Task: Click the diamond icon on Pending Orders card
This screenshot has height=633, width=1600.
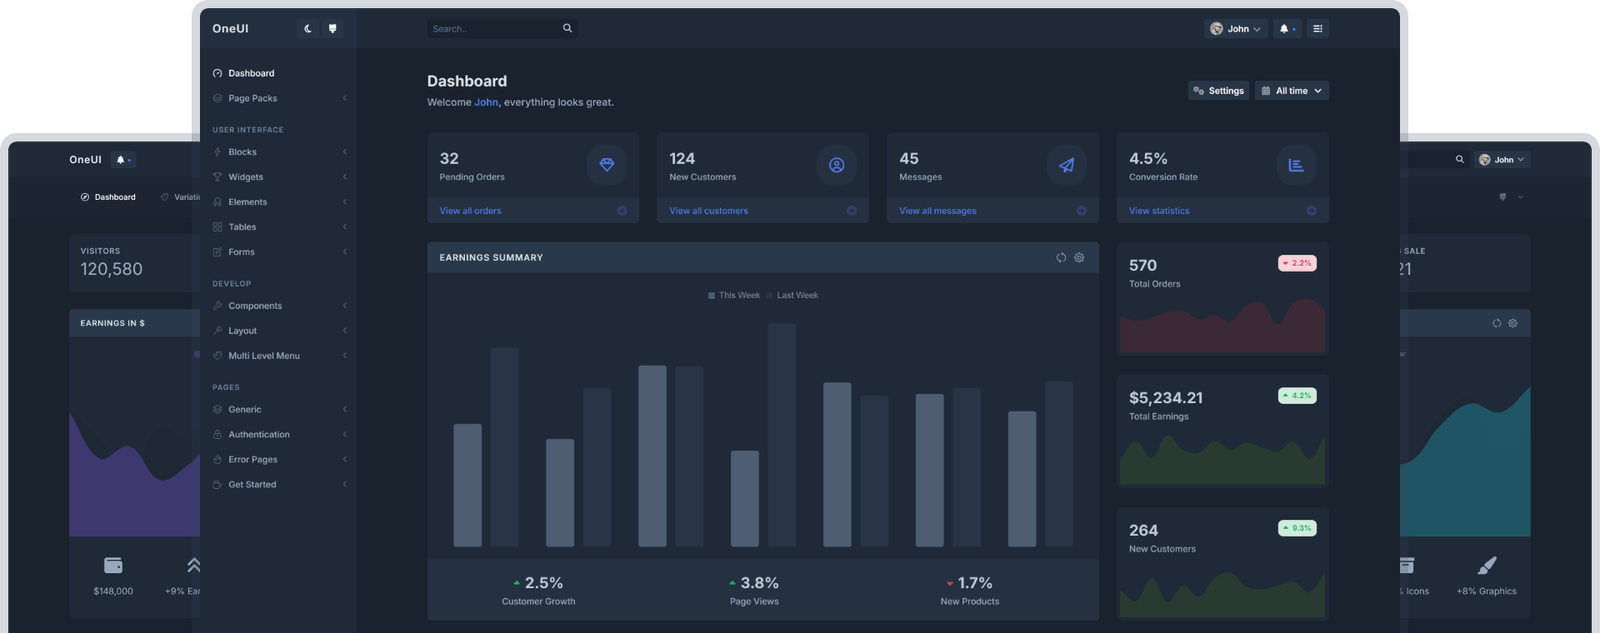Action: [607, 165]
